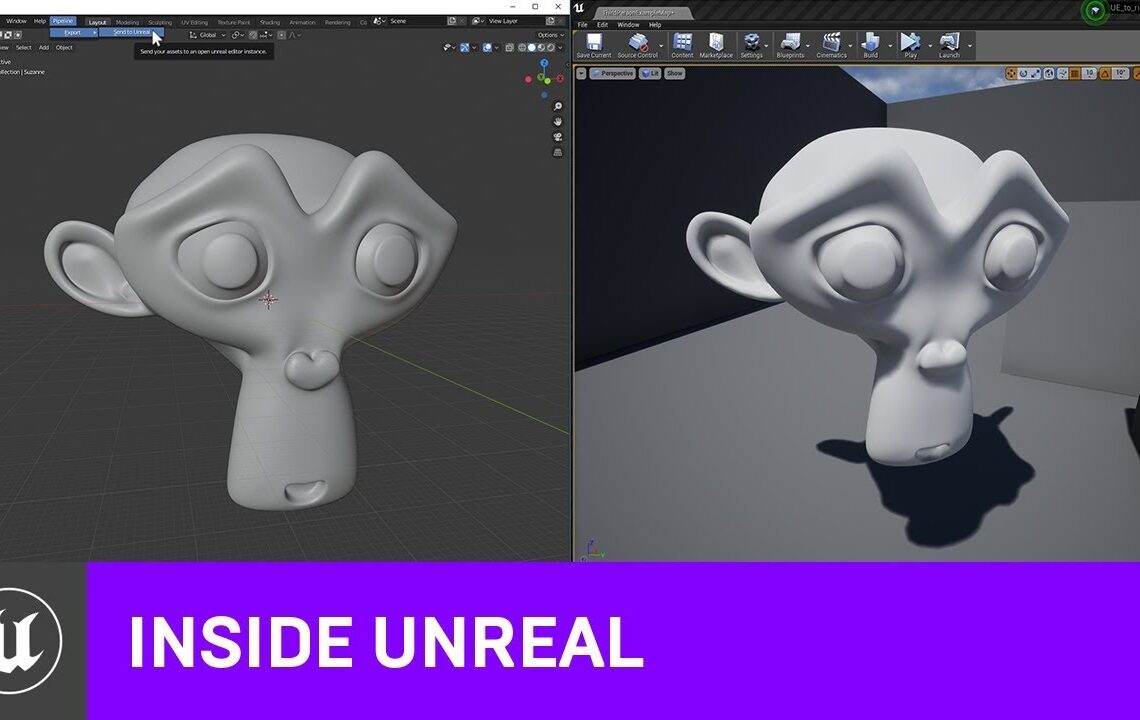Select the Zoom magnifier icon in Blender viewport
The width and height of the screenshot is (1140, 720).
coord(558,107)
